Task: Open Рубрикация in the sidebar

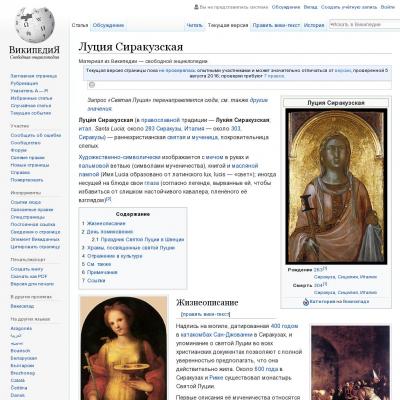Action: click(24, 83)
